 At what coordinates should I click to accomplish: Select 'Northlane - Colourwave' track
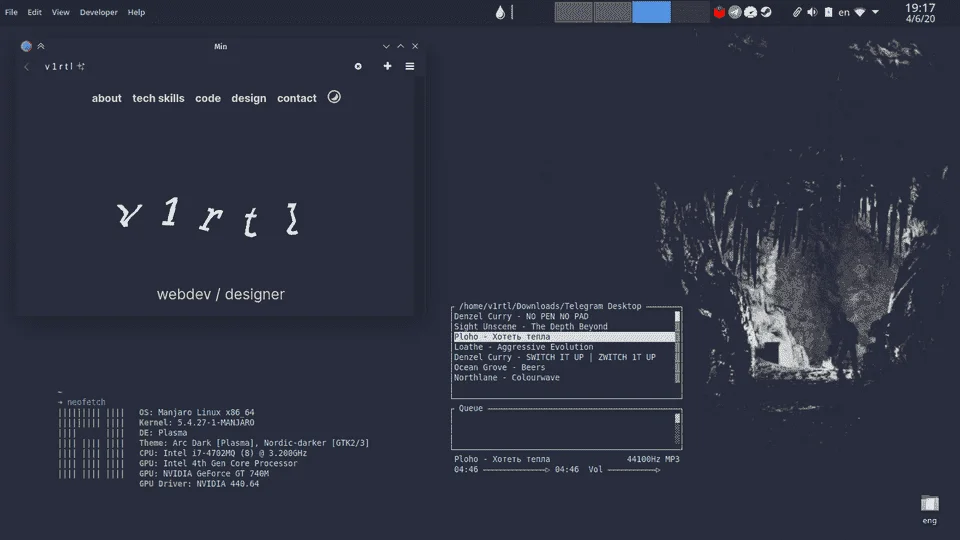click(x=507, y=378)
